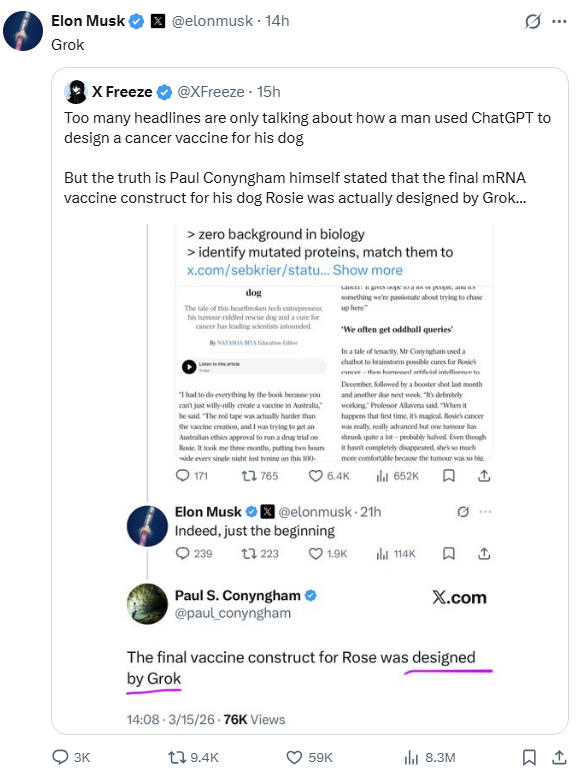This screenshot has width=578, height=777.
Task: Click the X affiliation badge beside Elon Musk
Action: pyautogui.click(x=158, y=21)
